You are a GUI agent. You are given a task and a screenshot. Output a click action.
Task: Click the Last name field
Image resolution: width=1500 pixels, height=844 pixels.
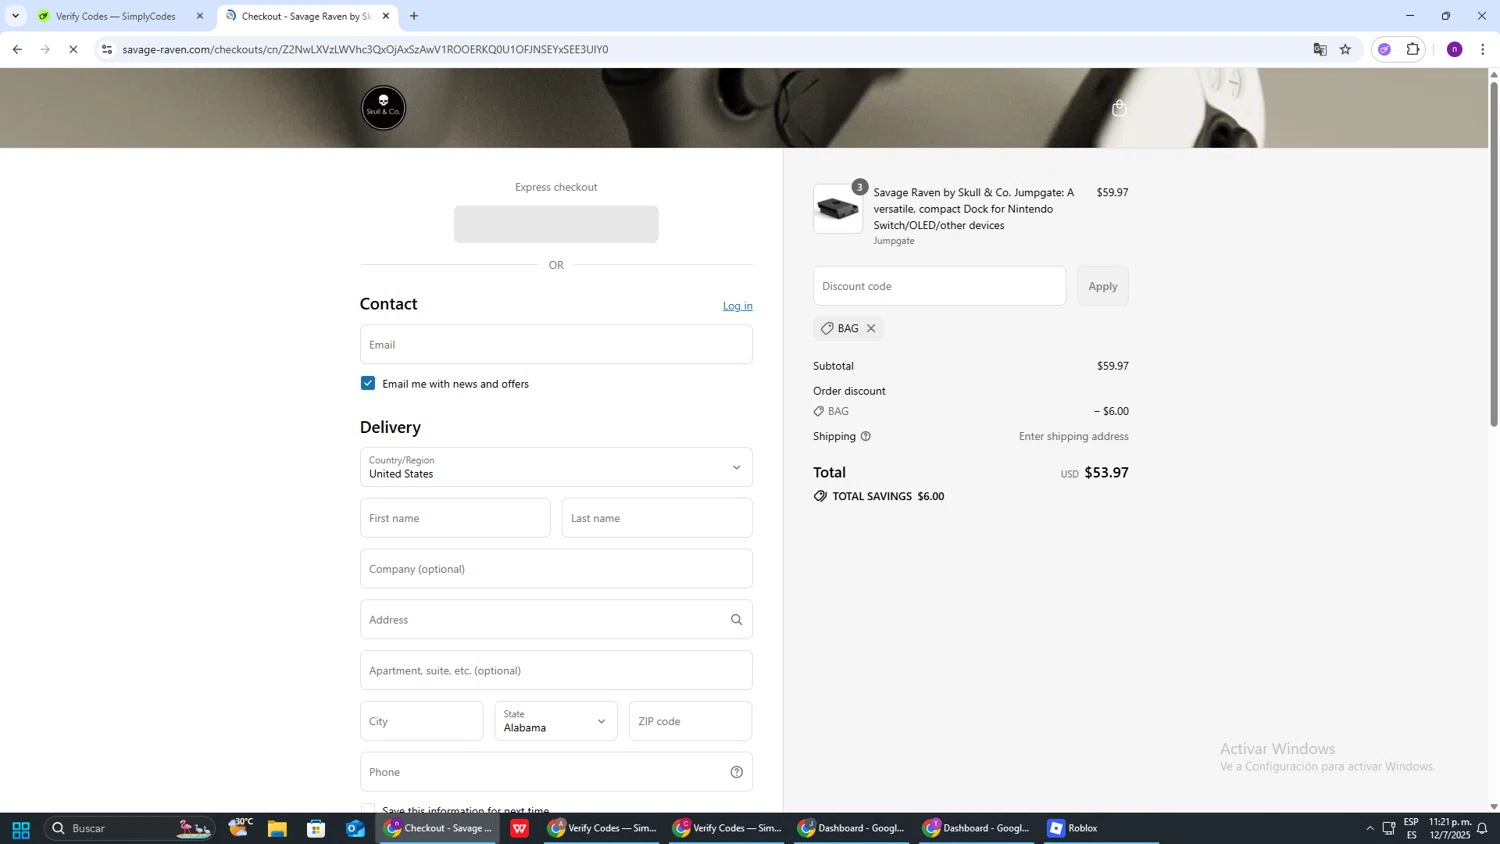point(657,518)
